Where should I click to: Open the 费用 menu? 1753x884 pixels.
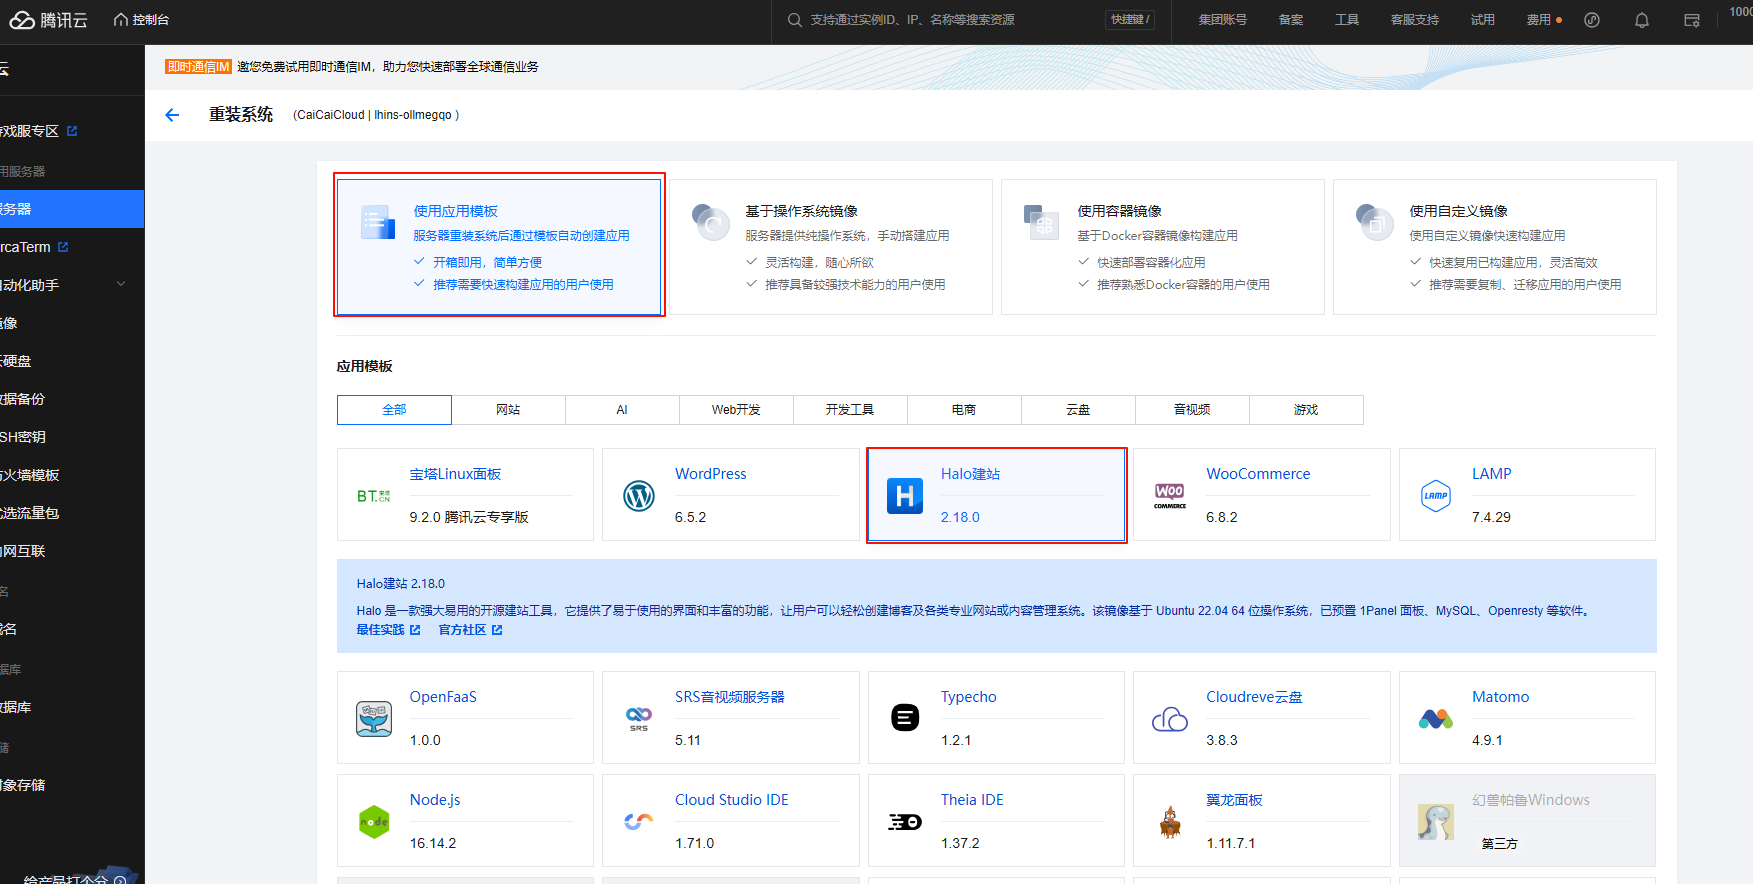[1539, 20]
